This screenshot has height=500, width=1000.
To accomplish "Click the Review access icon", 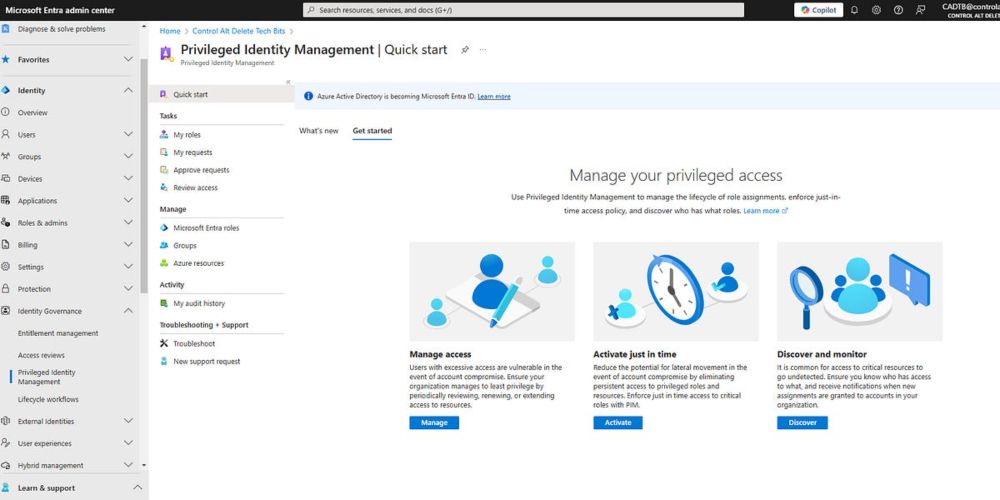I will [x=164, y=188].
